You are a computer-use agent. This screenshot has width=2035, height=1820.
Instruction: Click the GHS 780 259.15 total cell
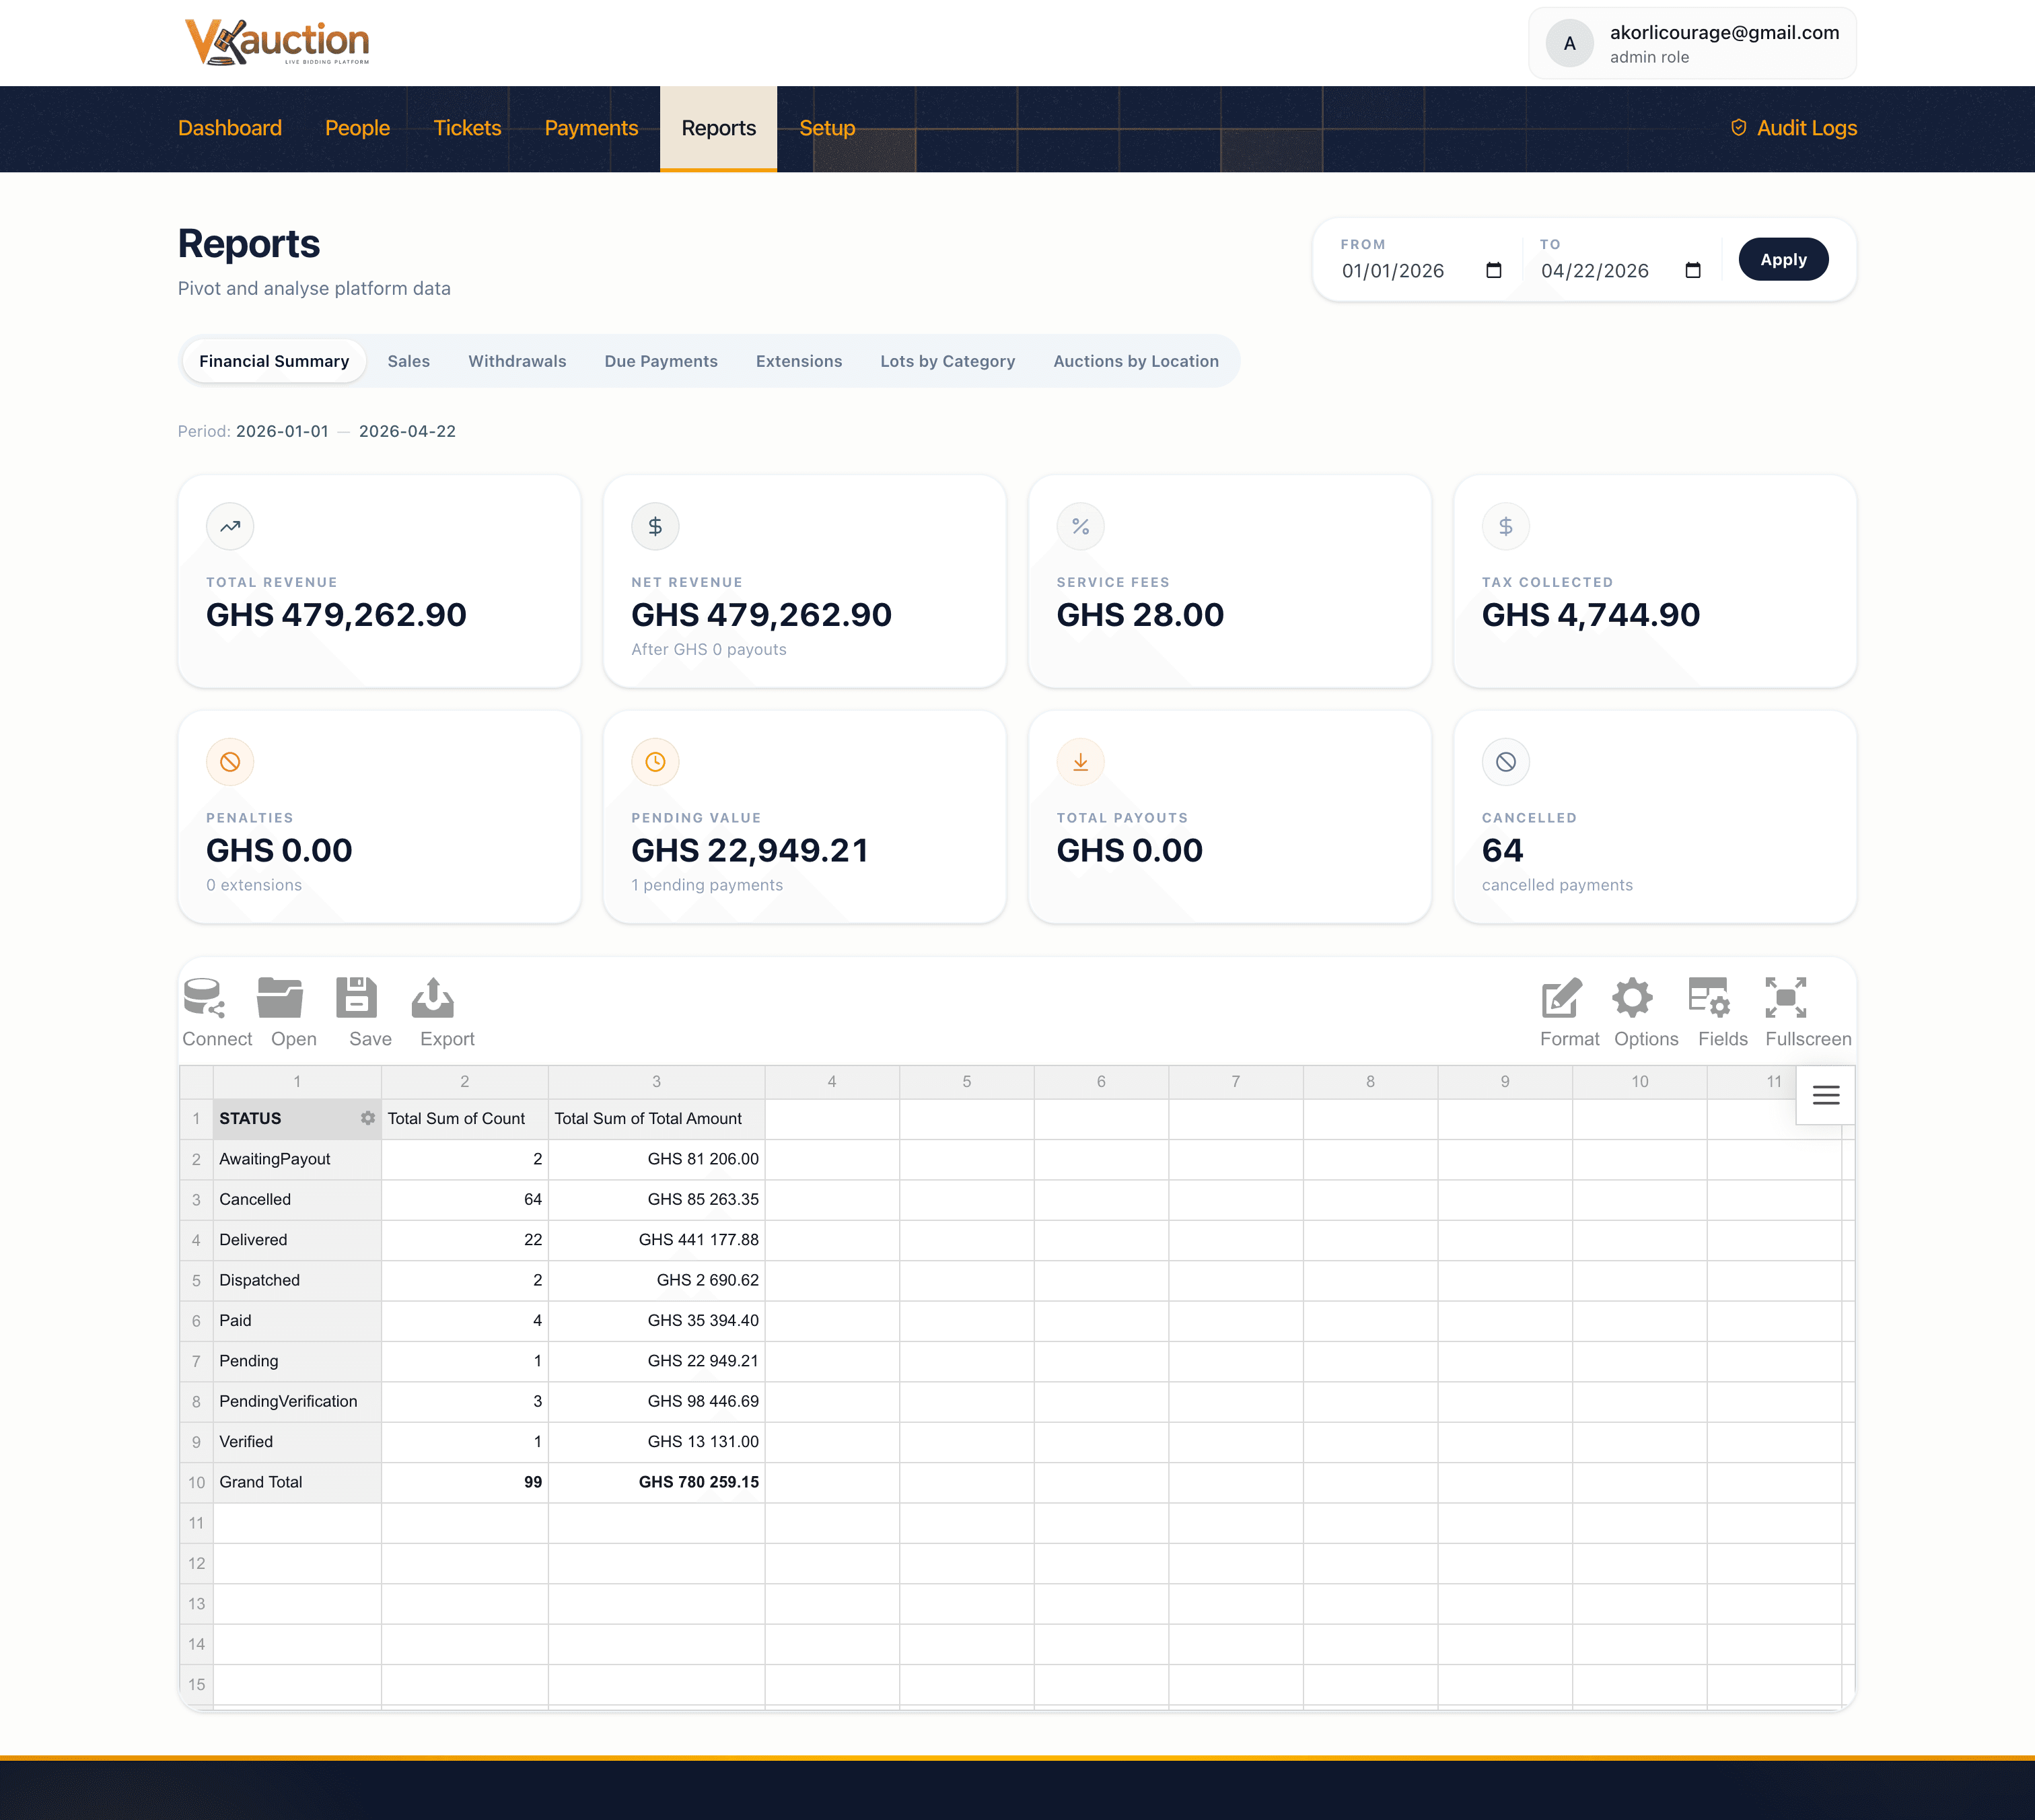coord(657,1482)
